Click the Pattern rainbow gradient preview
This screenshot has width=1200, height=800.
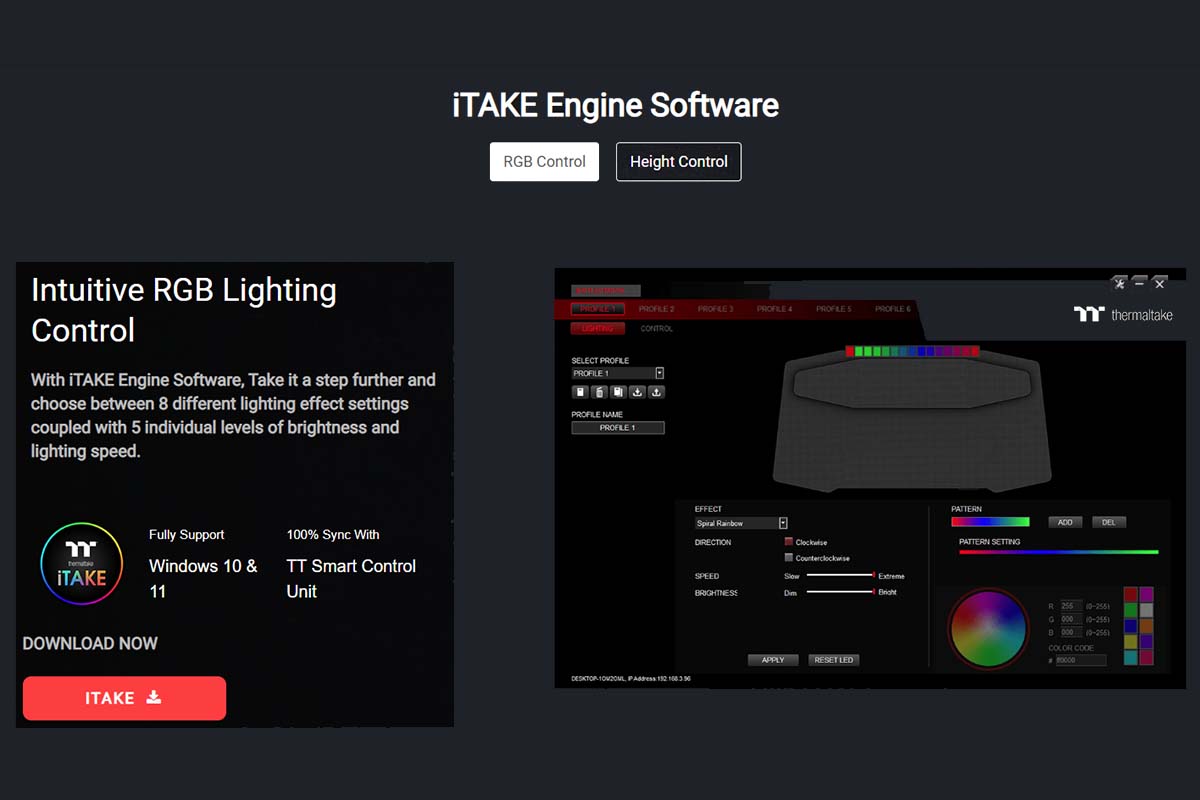(x=990, y=521)
